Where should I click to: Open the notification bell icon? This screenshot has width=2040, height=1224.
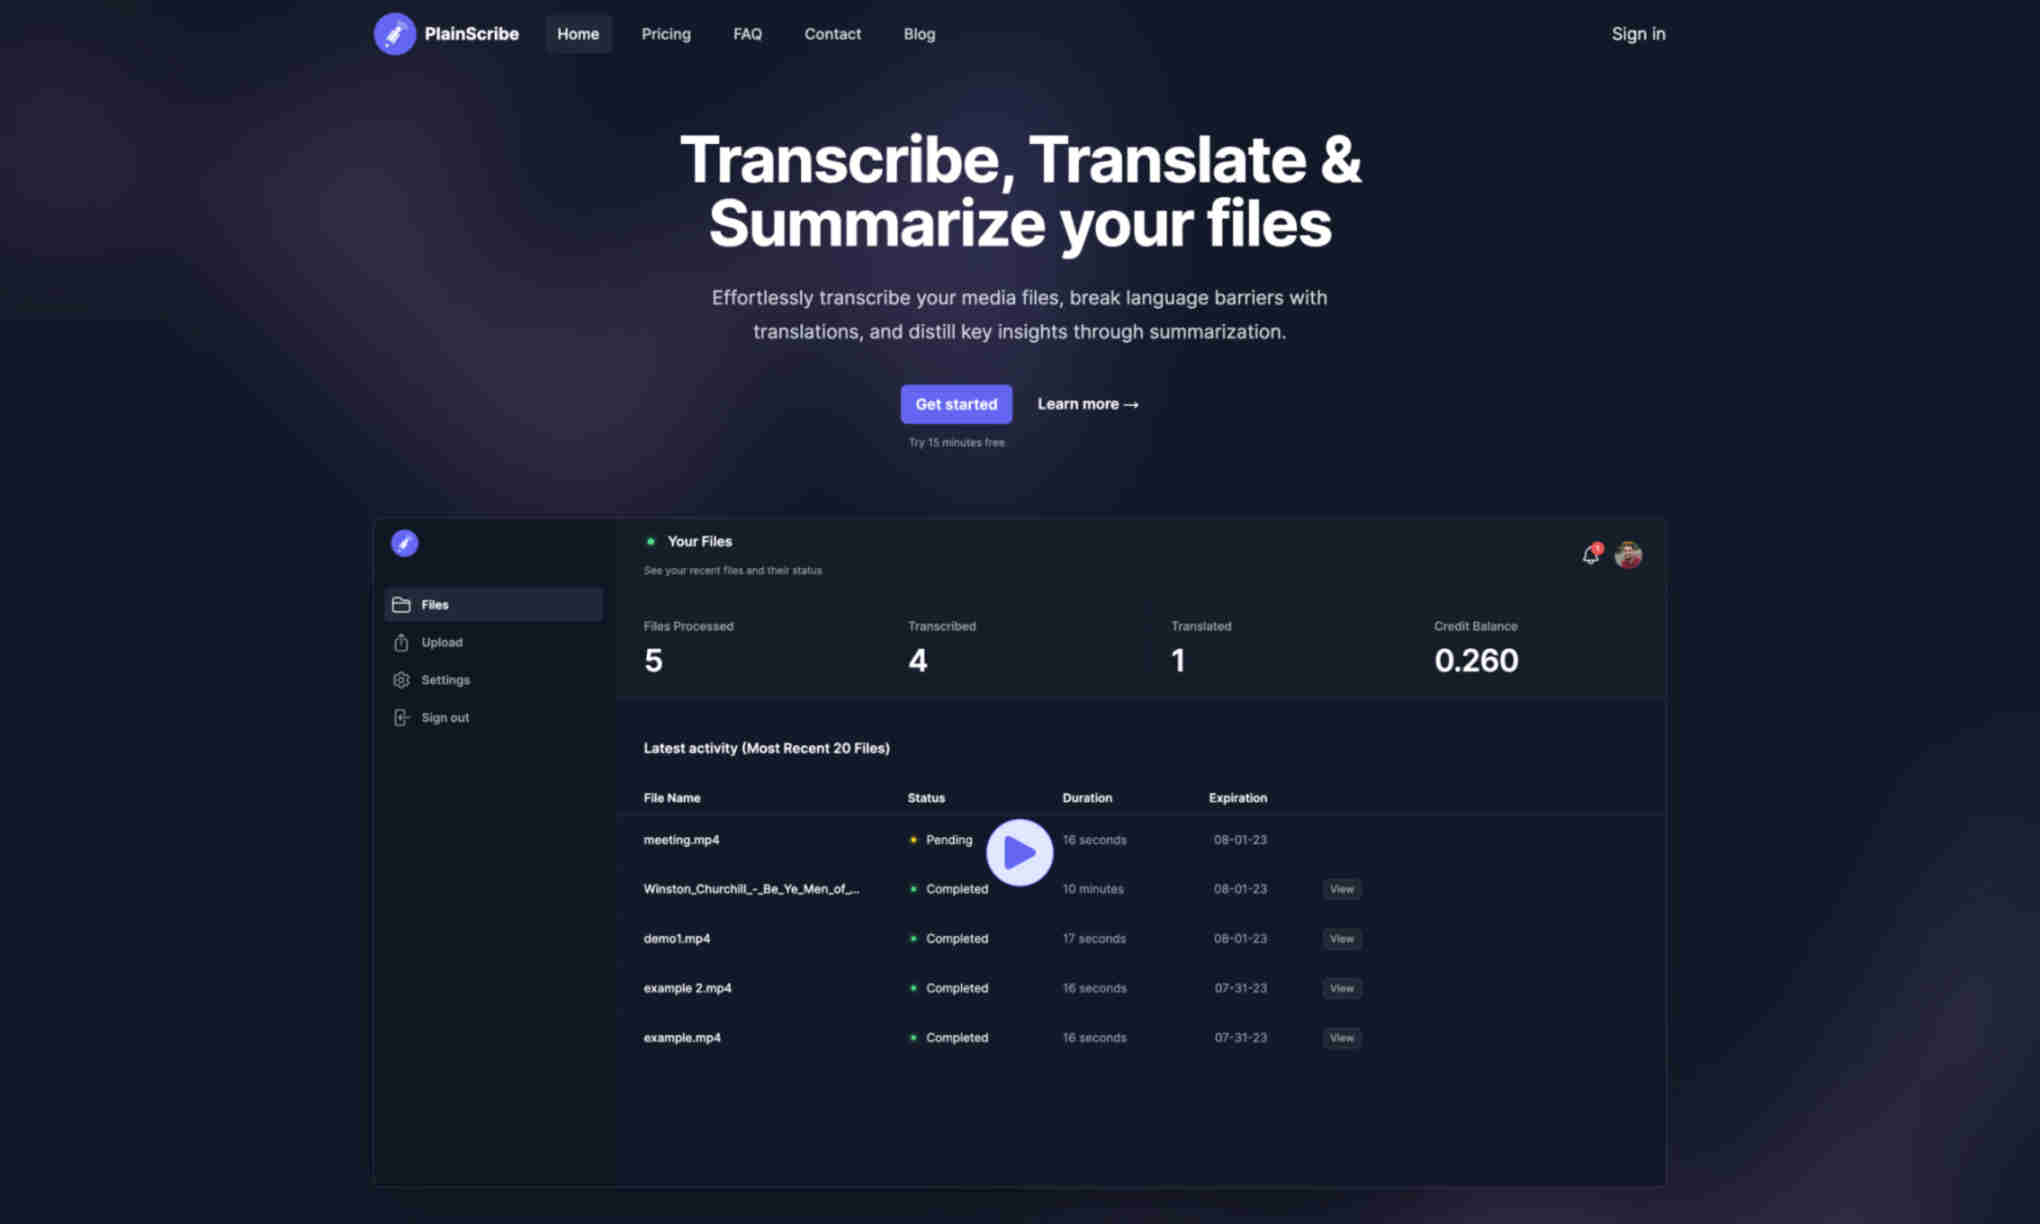1591,554
